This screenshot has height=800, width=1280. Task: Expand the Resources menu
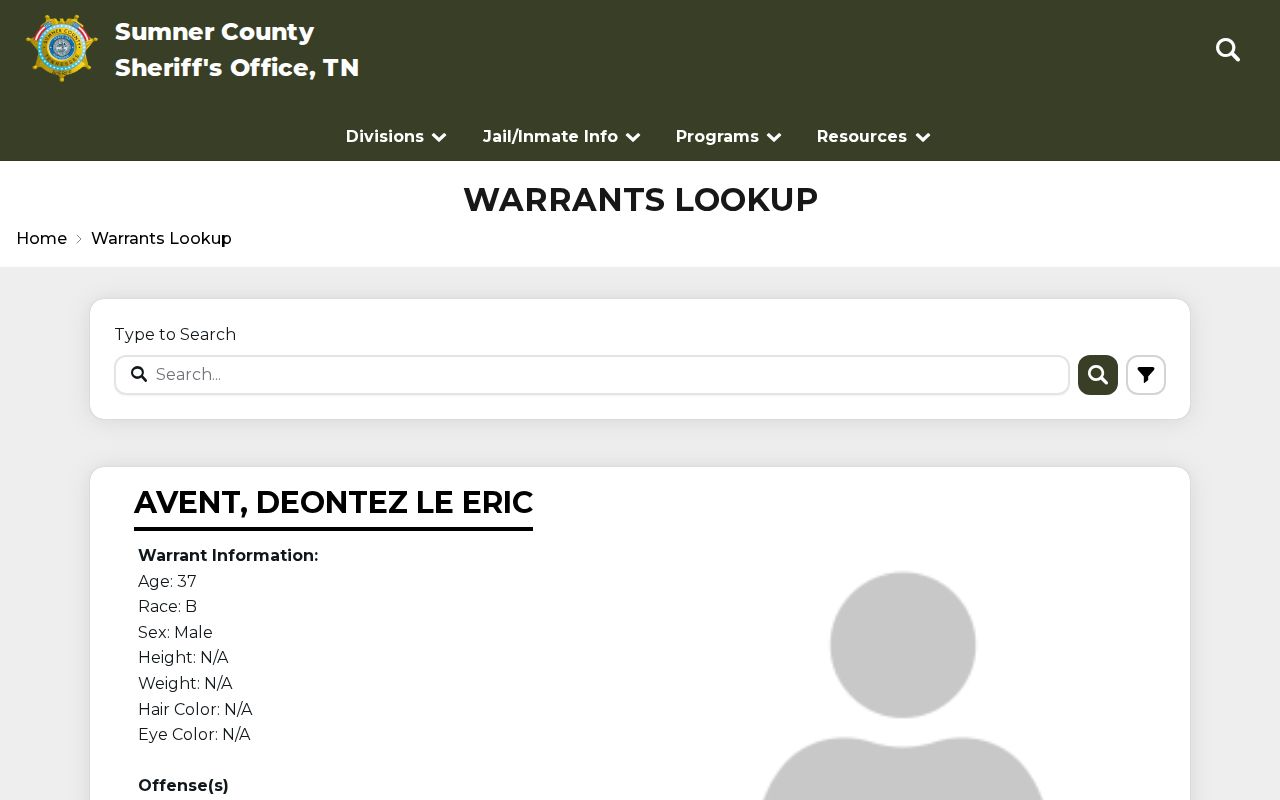[873, 137]
